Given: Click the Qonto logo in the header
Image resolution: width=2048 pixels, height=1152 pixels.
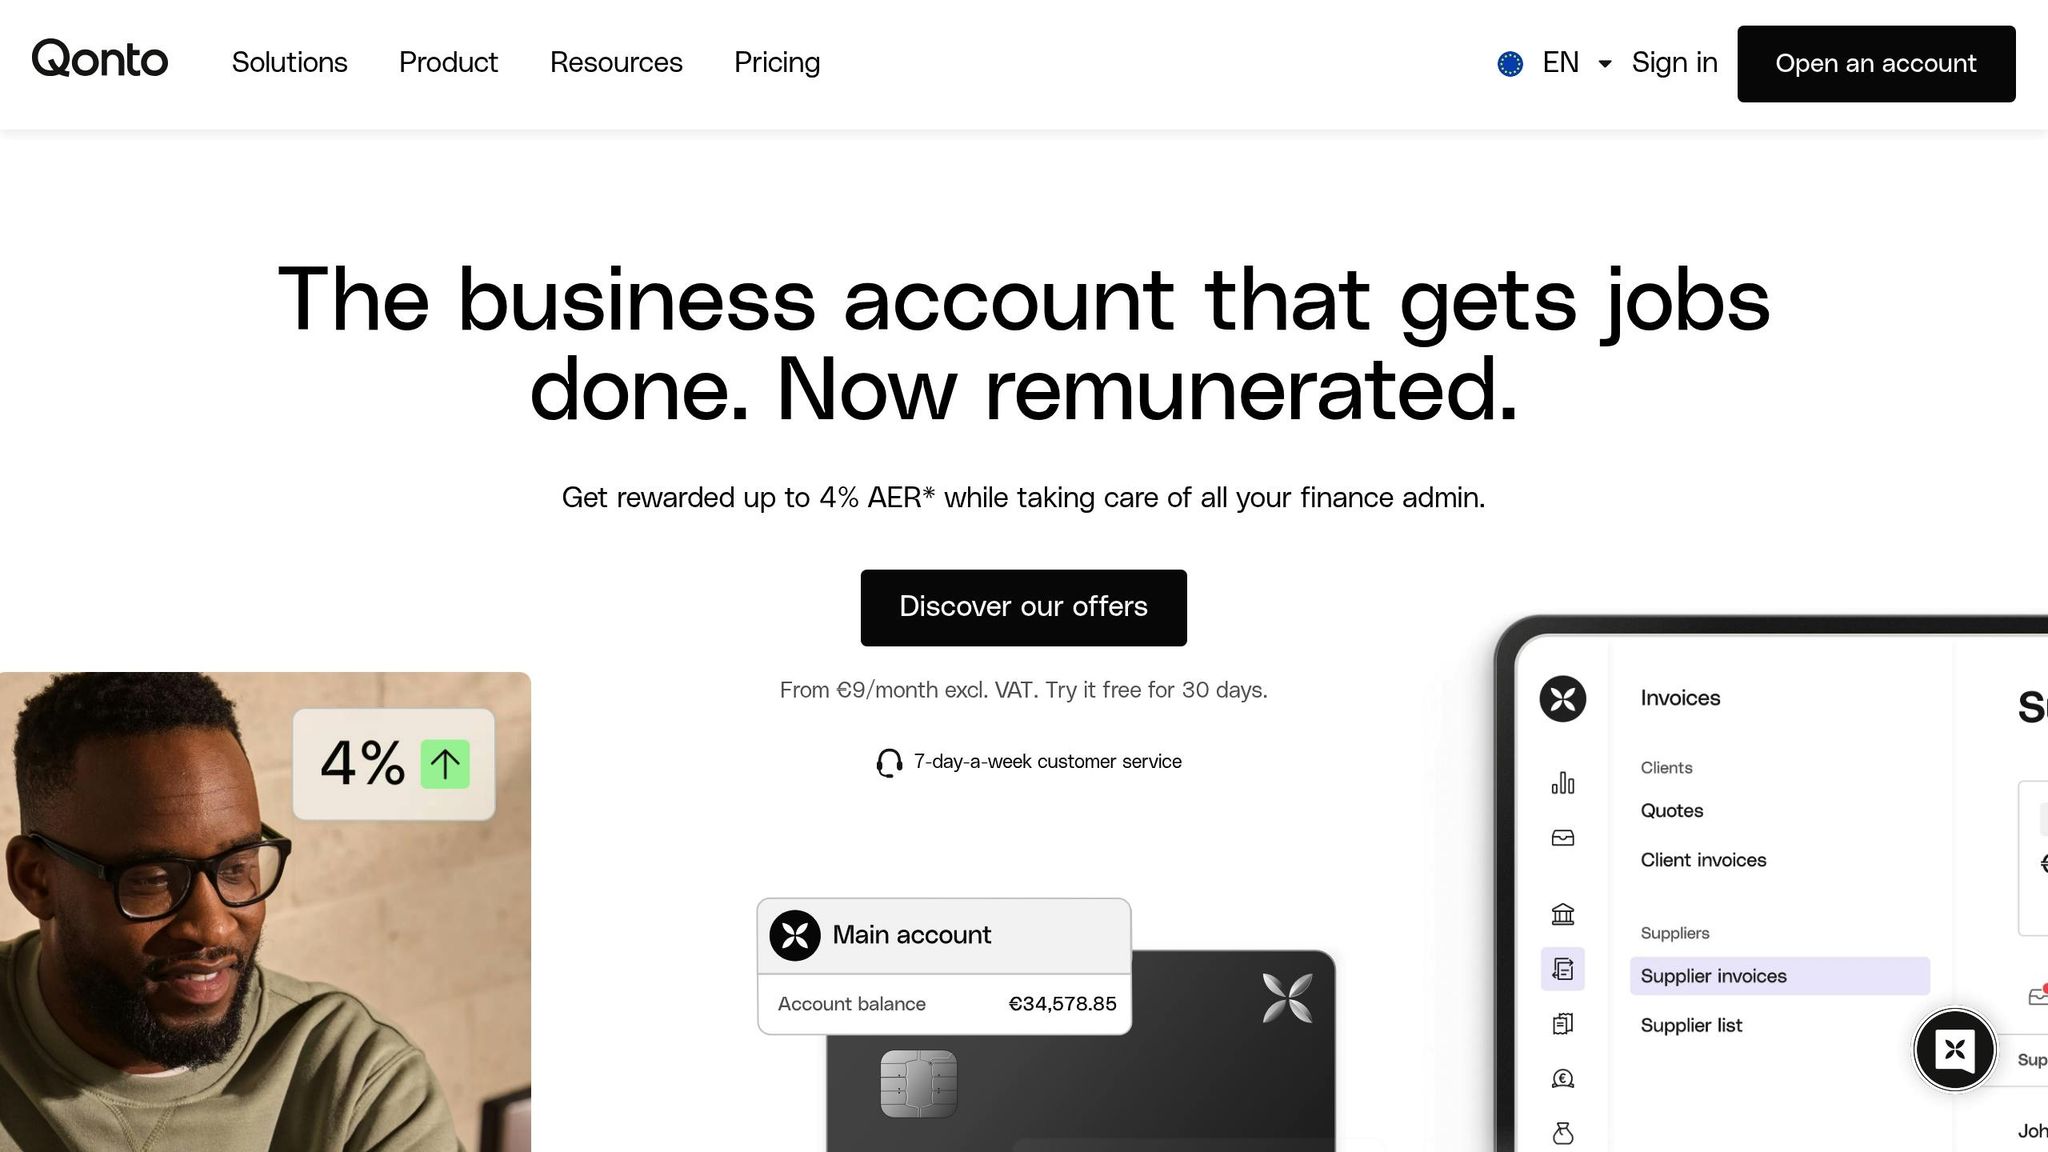Looking at the screenshot, I should (x=100, y=59).
